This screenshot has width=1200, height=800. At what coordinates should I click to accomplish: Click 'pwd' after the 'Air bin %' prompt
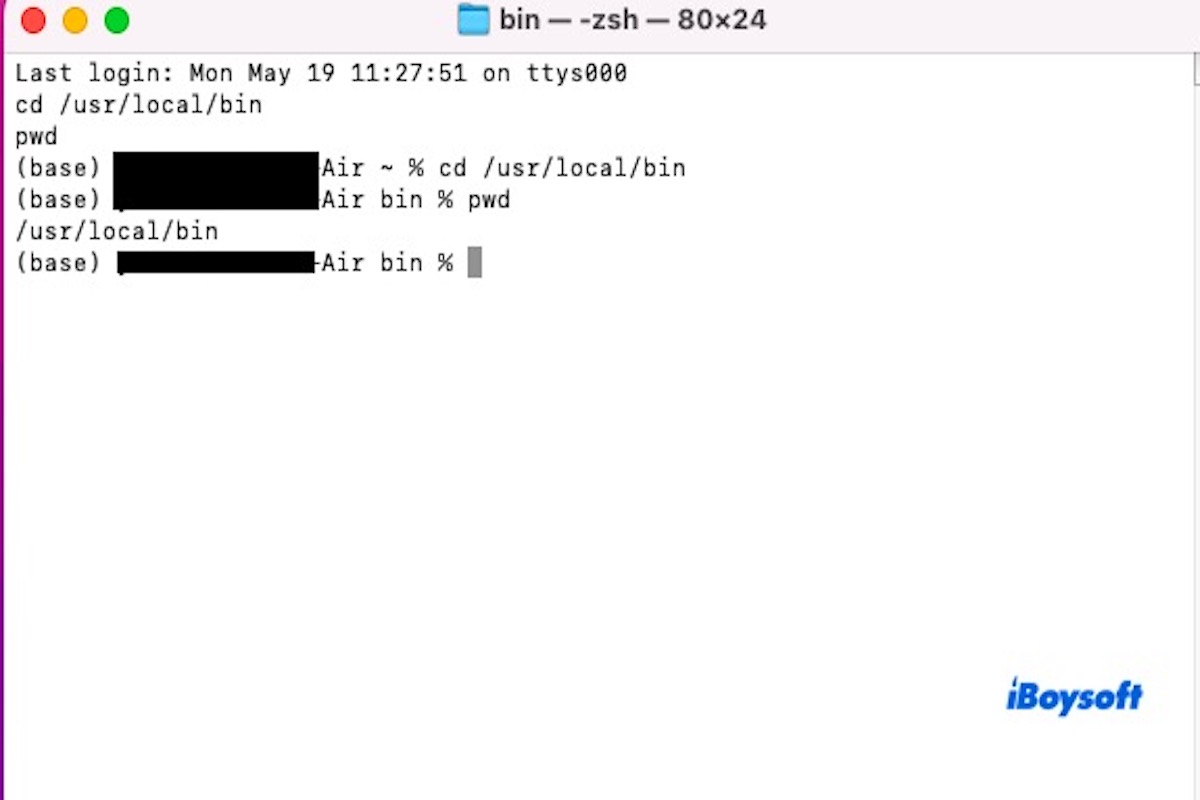tap(489, 200)
